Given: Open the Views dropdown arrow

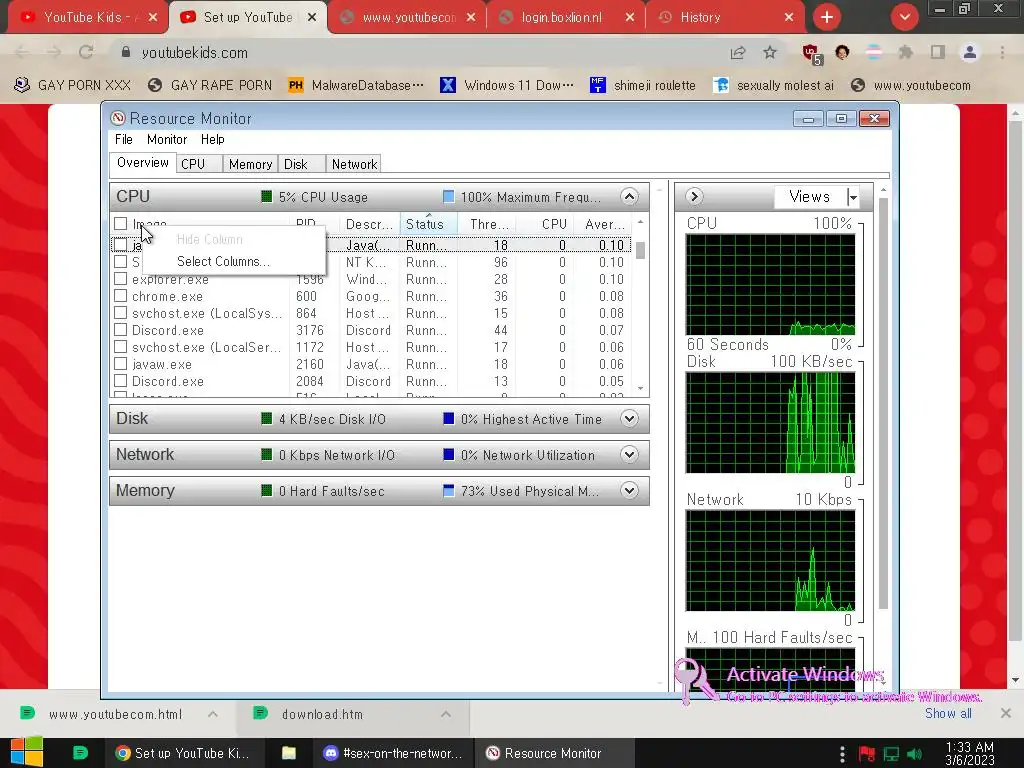Looking at the screenshot, I should 852,197.
